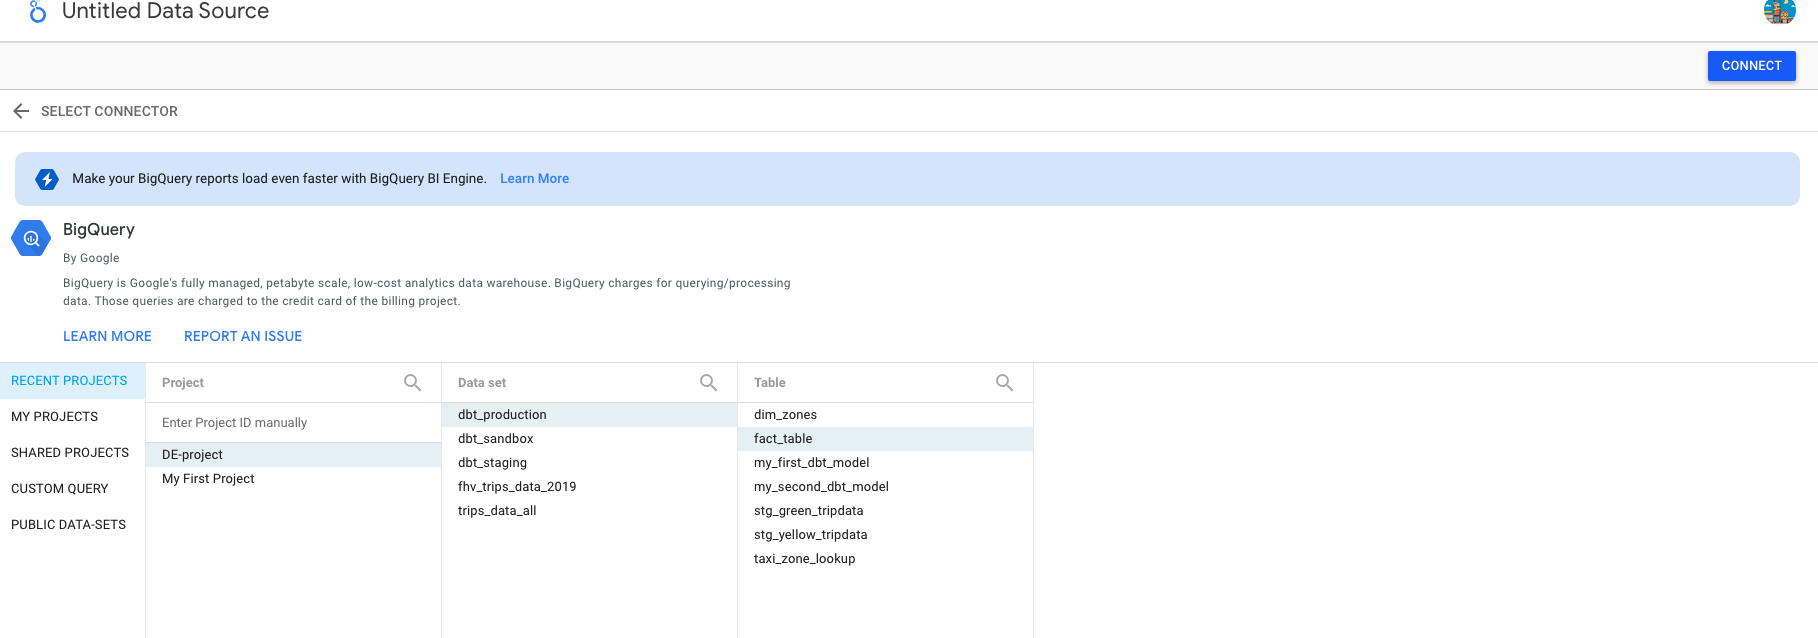
Task: Click the Data set column header
Action: 482,383
